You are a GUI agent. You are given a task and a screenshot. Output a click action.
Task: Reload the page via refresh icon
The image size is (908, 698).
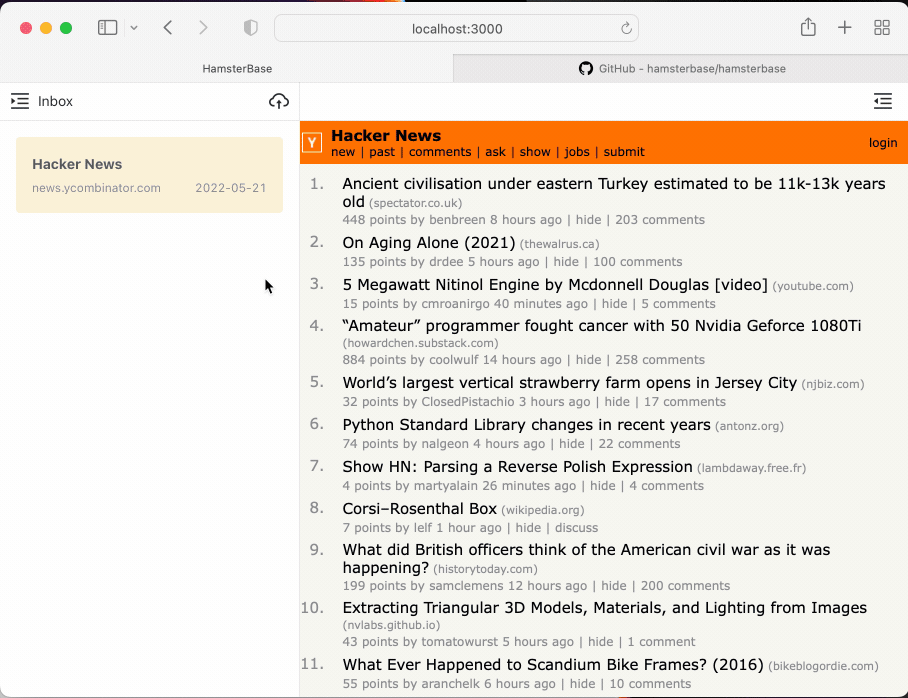[x=627, y=29]
